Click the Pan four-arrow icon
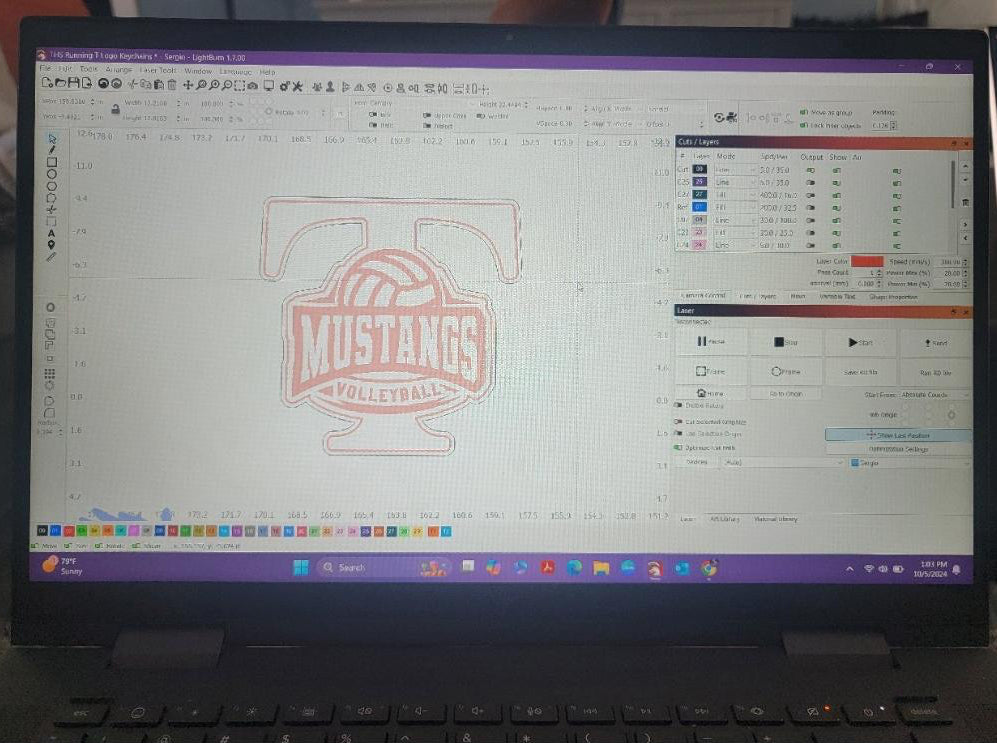Screen dimensions: 997x743 coord(188,85)
